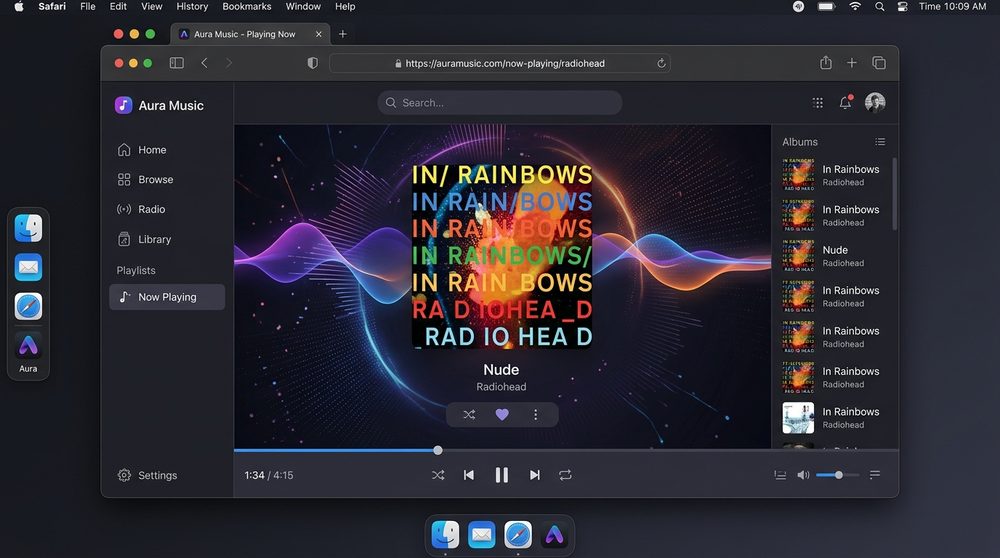Open the Help menu
Viewport: 1000px width, 558px height.
pyautogui.click(x=345, y=6)
